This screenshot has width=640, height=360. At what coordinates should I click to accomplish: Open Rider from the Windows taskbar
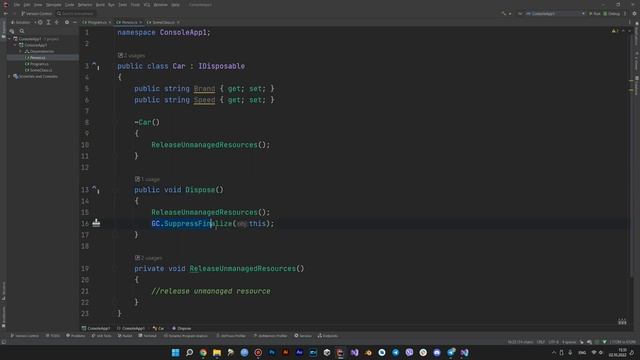click(x=340, y=353)
